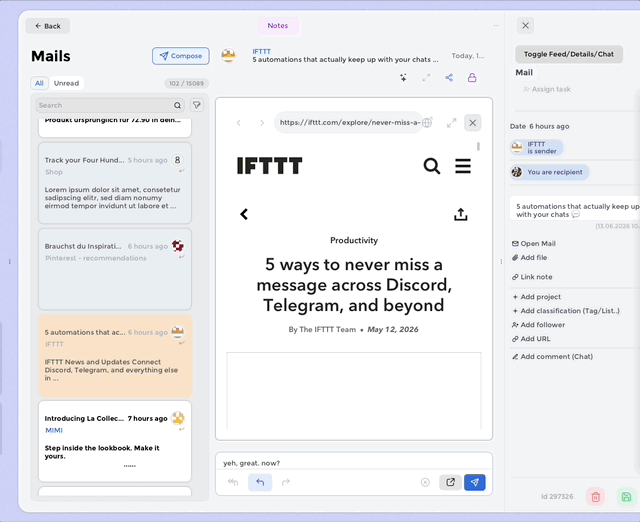
Task: Open reply in external window icon
Action: tap(450, 482)
